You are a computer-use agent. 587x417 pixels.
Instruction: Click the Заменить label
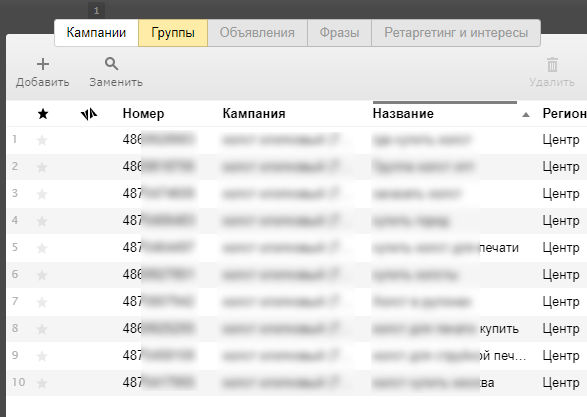[x=116, y=82]
